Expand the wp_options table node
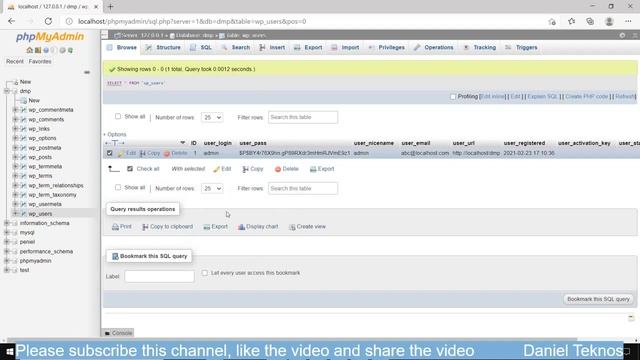Viewport: 640px width, 360px height. click(15, 138)
